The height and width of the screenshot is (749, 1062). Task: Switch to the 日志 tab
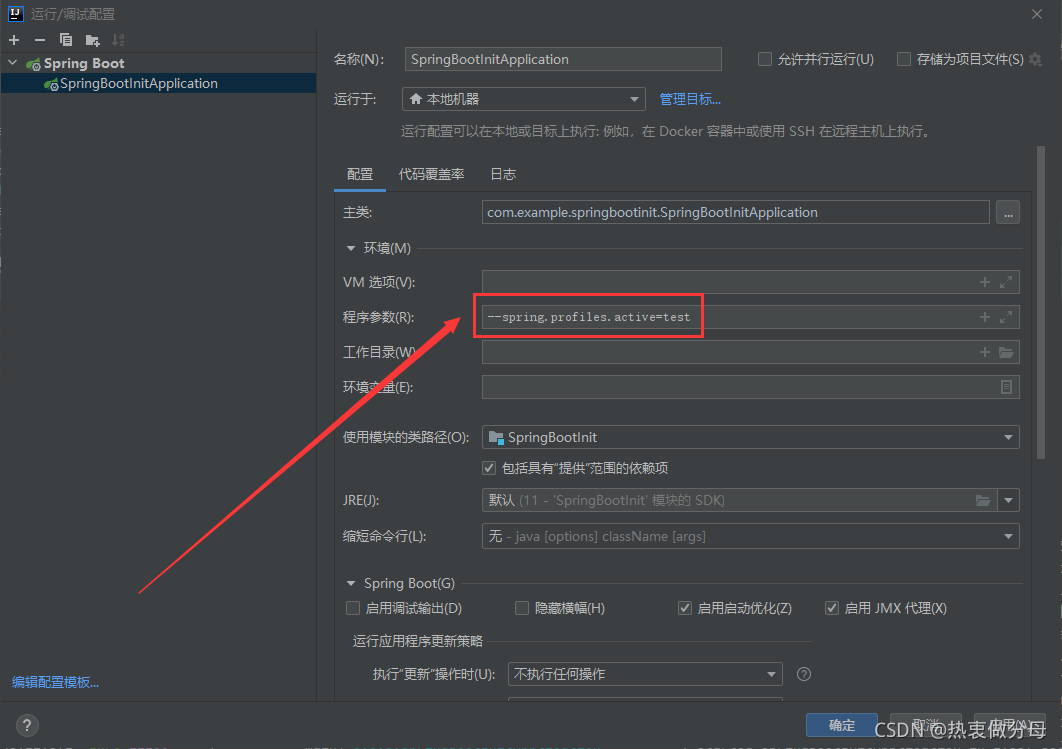pyautogui.click(x=503, y=175)
